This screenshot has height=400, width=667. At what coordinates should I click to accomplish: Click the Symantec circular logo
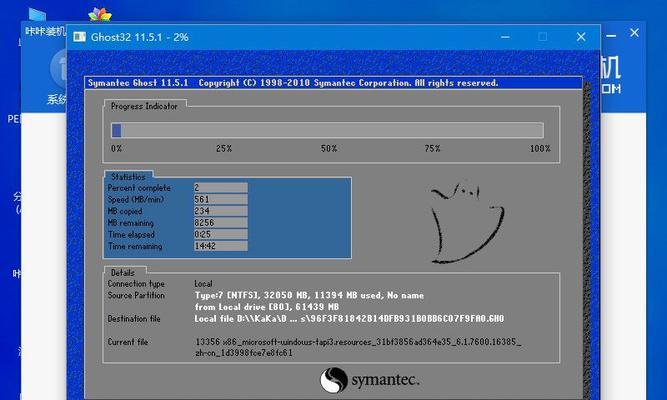(x=334, y=381)
